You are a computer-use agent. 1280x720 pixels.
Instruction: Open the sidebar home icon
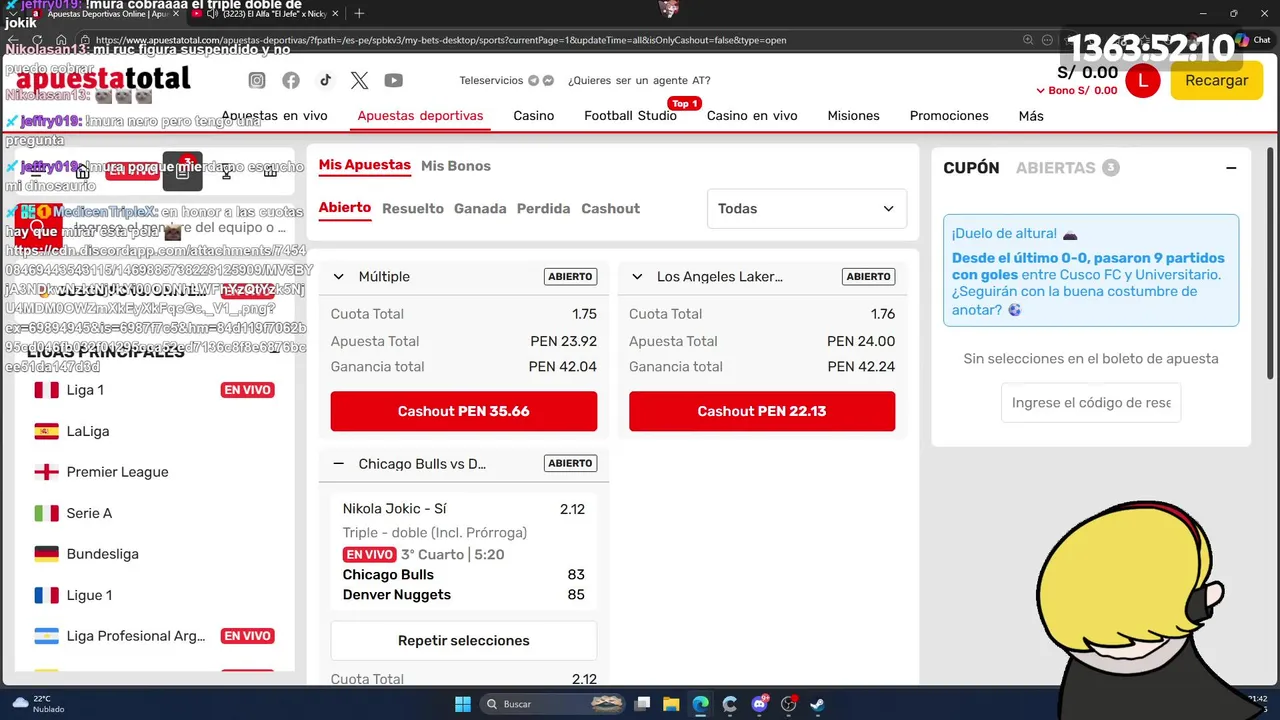[x=83, y=171]
